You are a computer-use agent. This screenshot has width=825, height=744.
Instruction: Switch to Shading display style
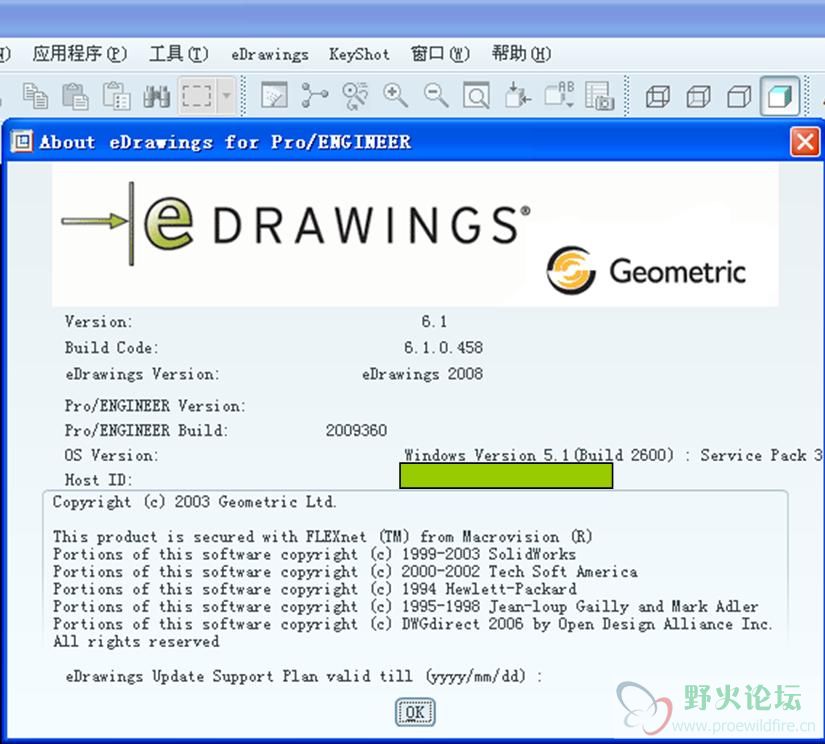[780, 96]
